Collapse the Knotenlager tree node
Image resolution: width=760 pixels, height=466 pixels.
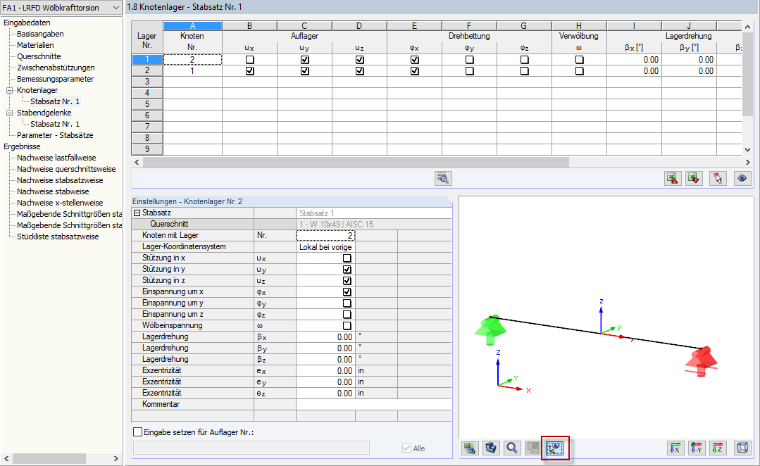coord(9,90)
